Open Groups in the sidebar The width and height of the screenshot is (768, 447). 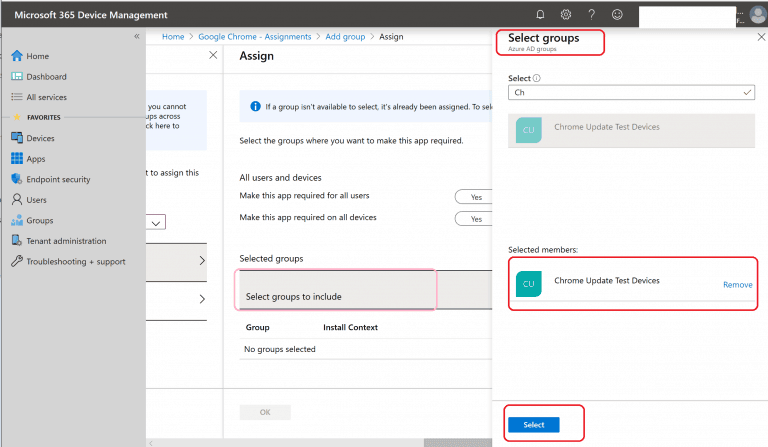tap(40, 220)
